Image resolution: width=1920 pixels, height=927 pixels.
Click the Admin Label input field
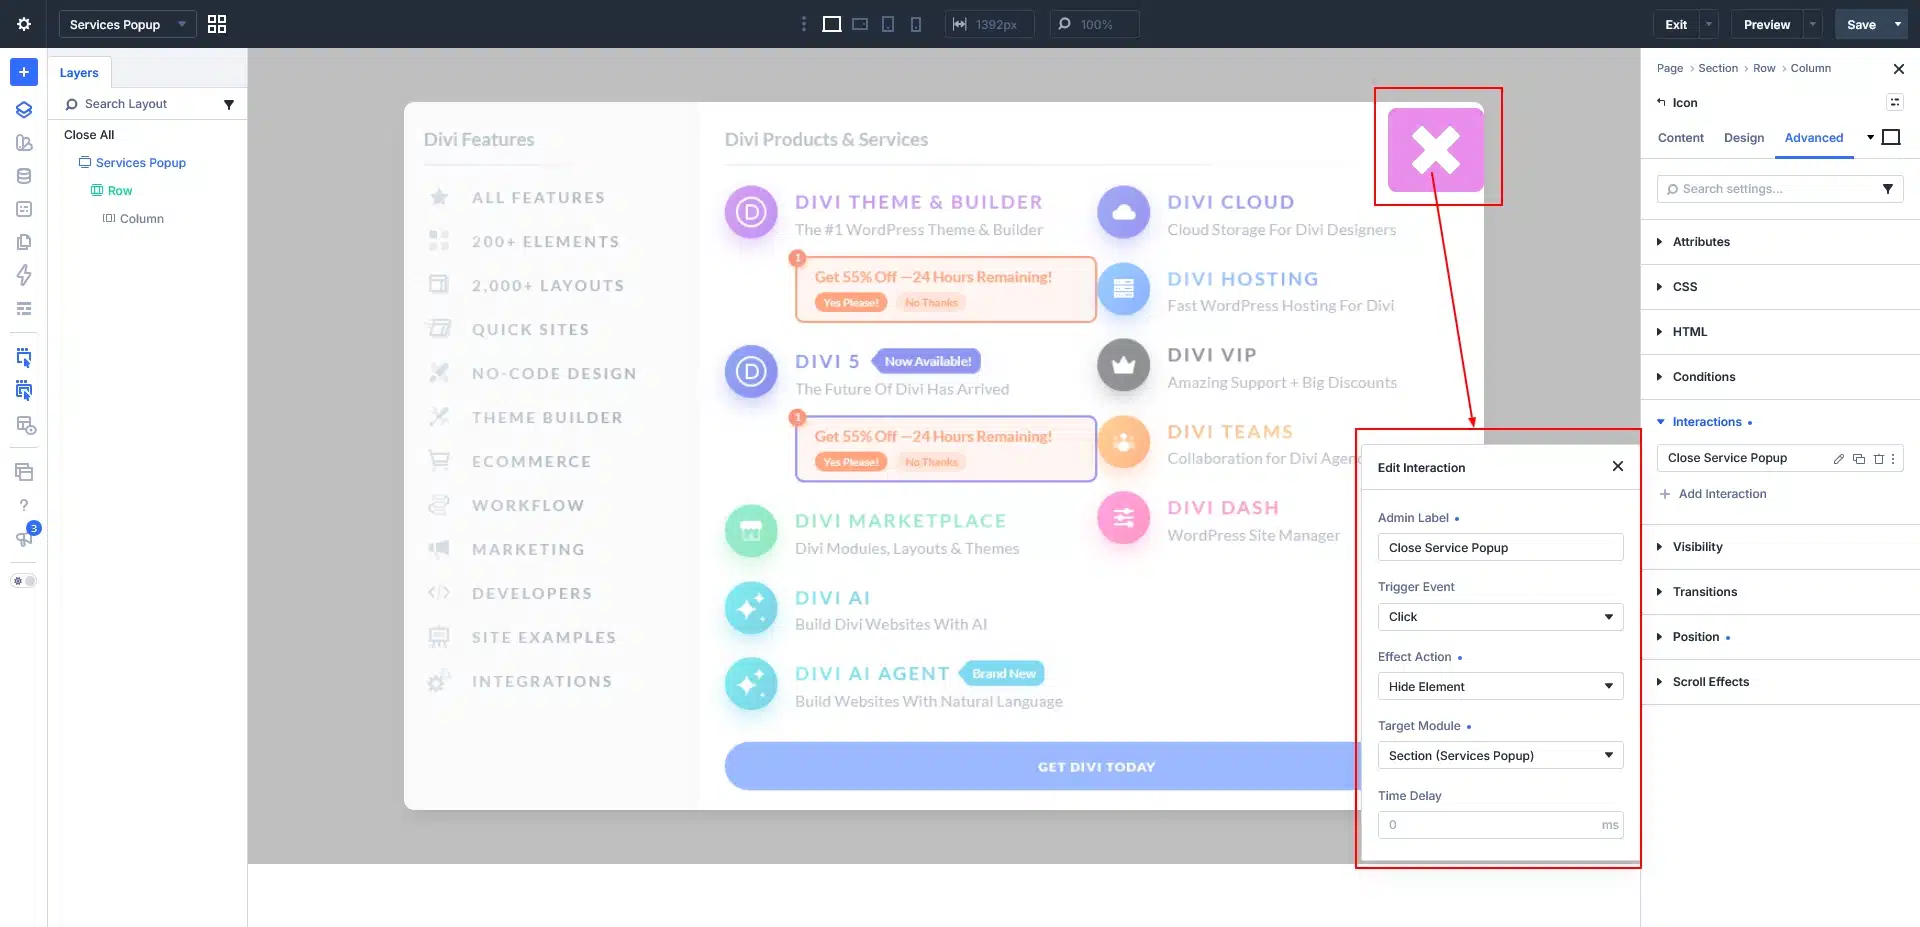pyautogui.click(x=1500, y=548)
